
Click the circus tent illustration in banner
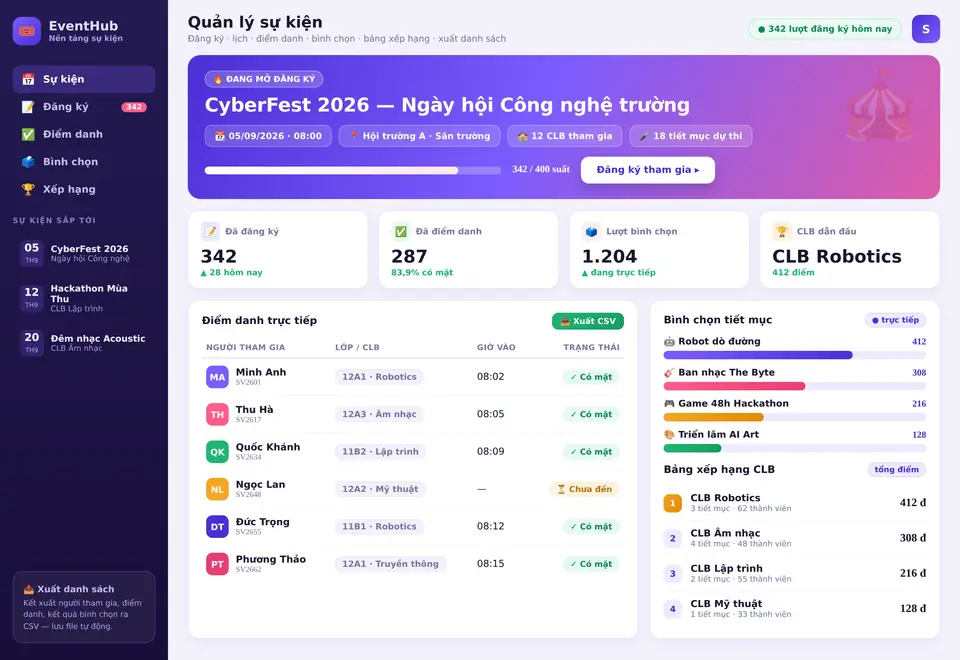880,105
